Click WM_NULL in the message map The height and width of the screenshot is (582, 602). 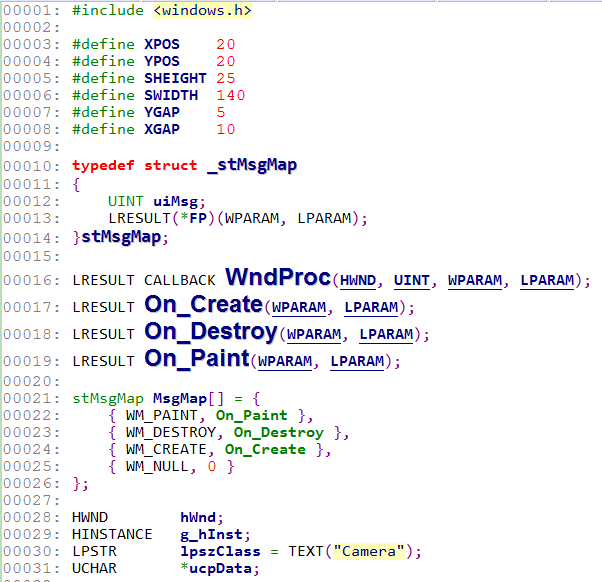157,466
